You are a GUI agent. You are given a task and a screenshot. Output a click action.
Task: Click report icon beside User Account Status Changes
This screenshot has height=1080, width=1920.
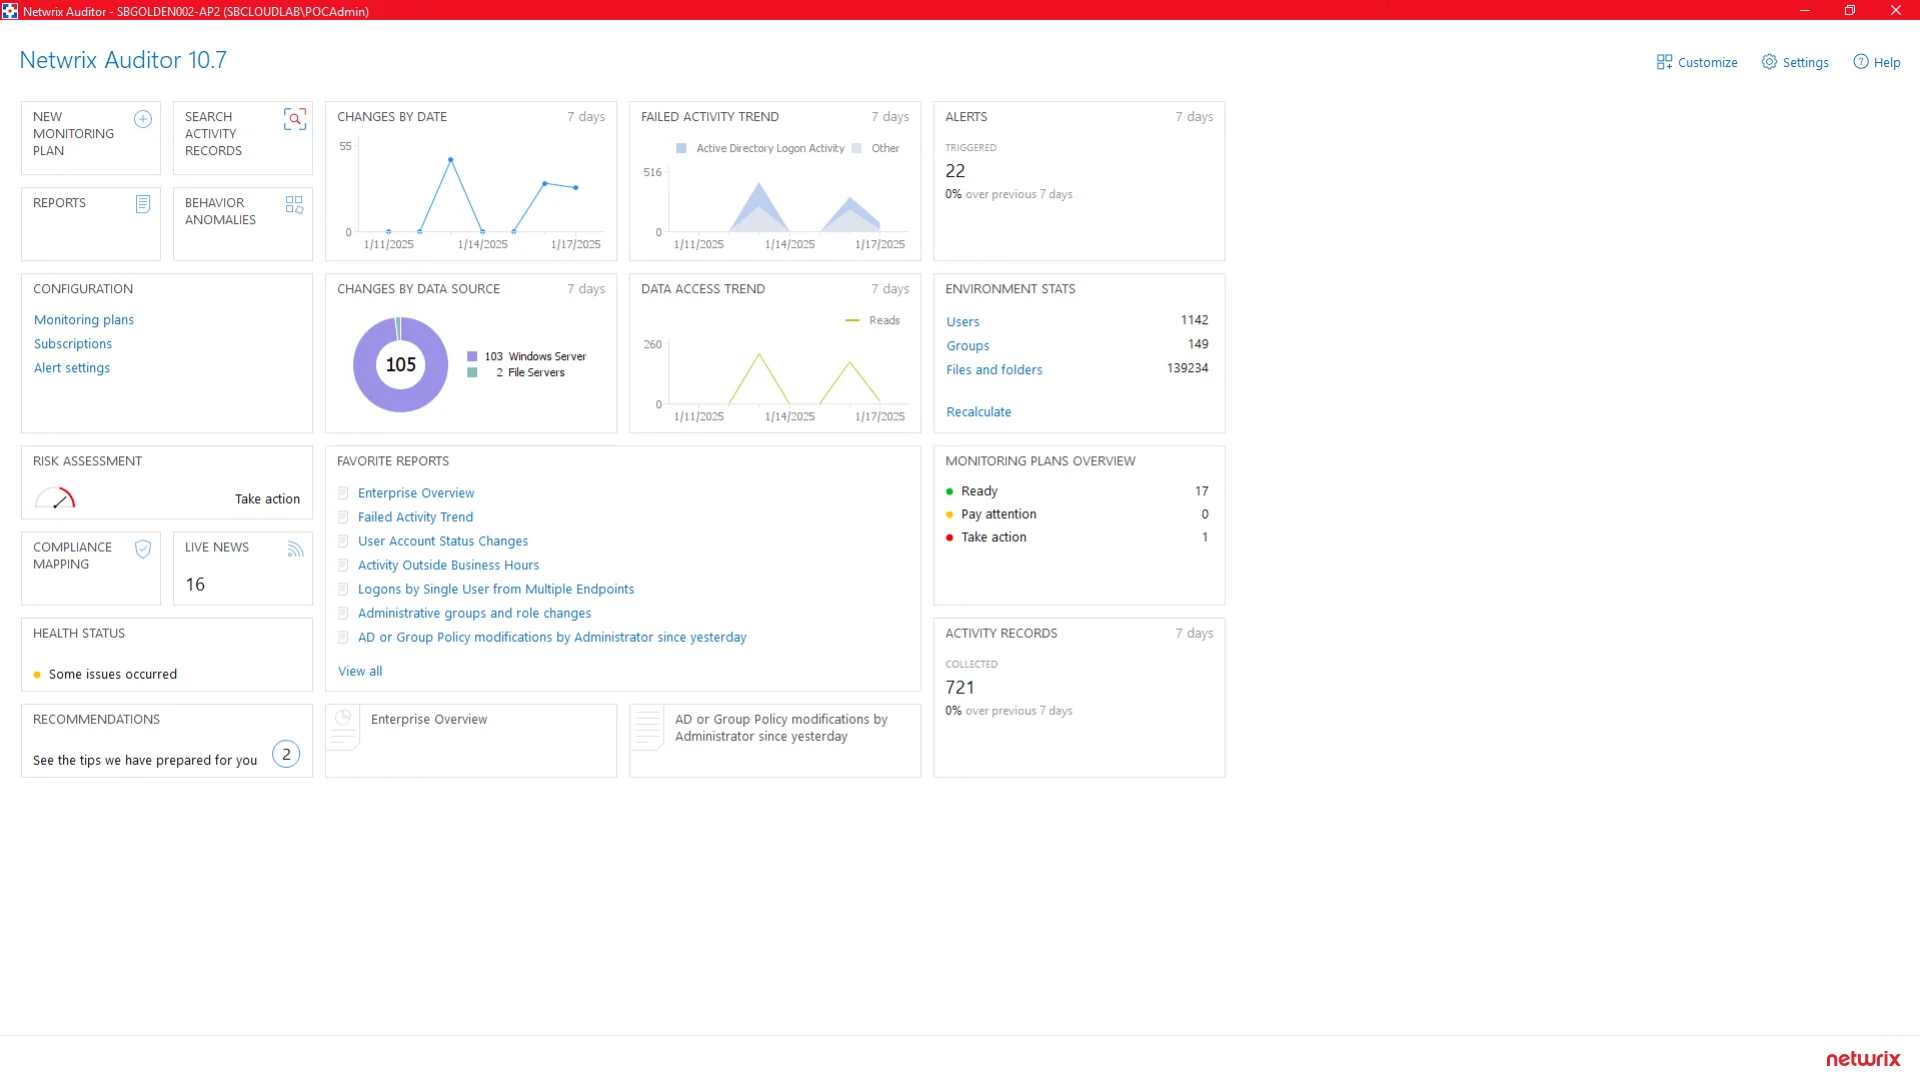coord(343,541)
